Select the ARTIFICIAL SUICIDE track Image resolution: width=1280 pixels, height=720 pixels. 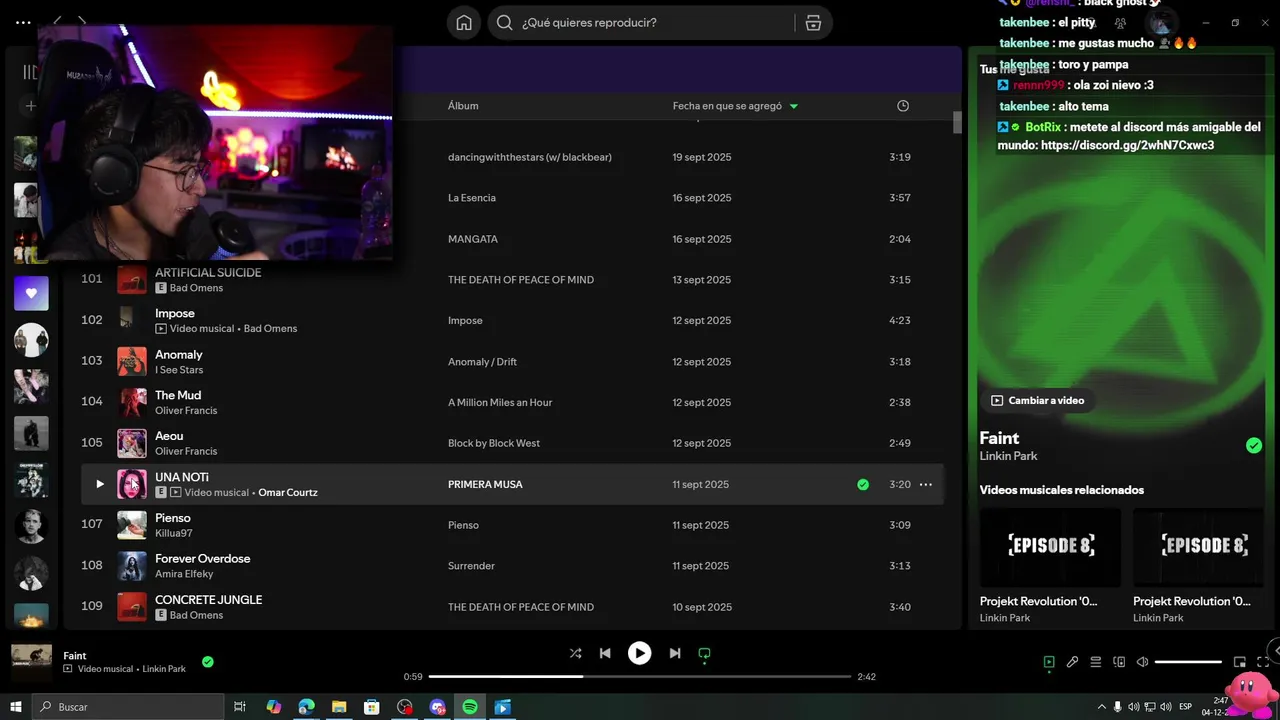pos(208,272)
